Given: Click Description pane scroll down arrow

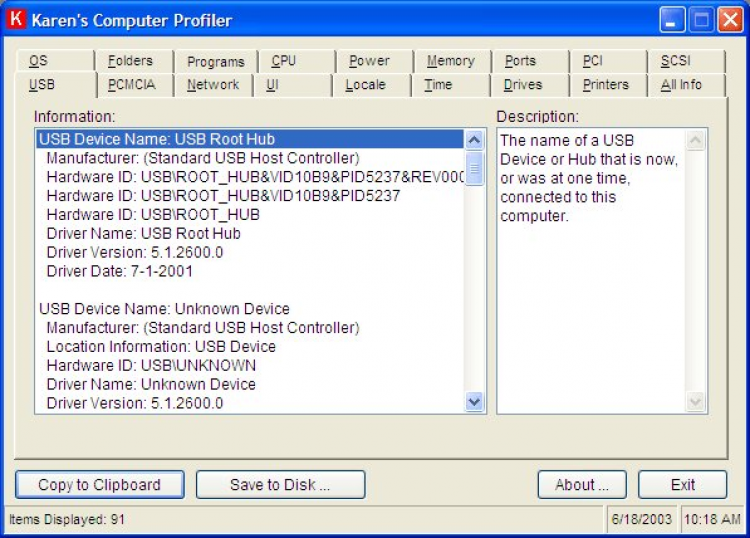Looking at the screenshot, I should pyautogui.click(x=695, y=401).
